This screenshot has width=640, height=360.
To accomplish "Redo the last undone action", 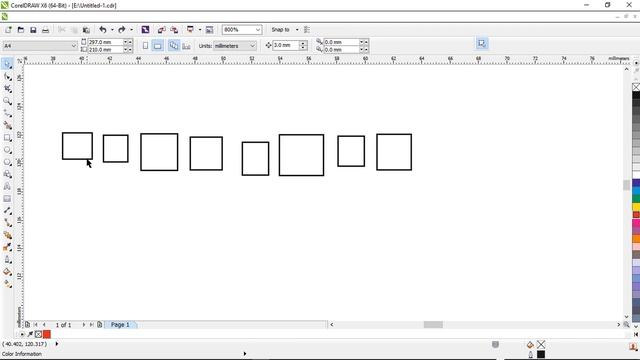I will click(122, 30).
